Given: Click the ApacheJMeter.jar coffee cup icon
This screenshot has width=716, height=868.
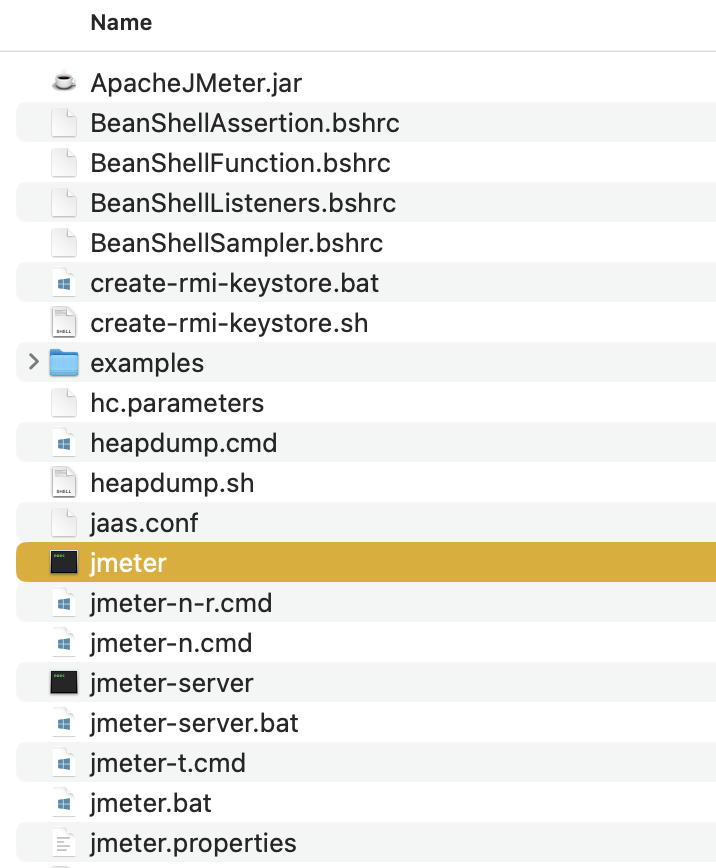Looking at the screenshot, I should [x=64, y=83].
